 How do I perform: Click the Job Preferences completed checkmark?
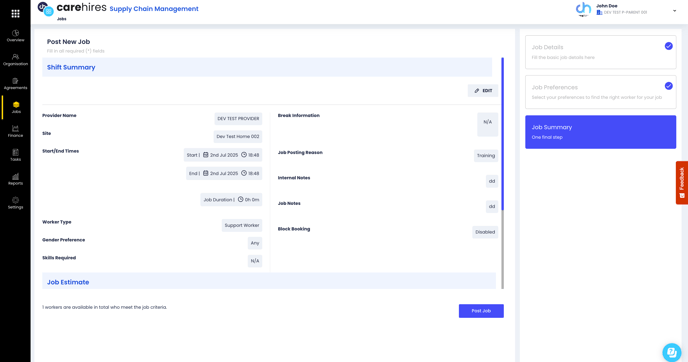668,86
